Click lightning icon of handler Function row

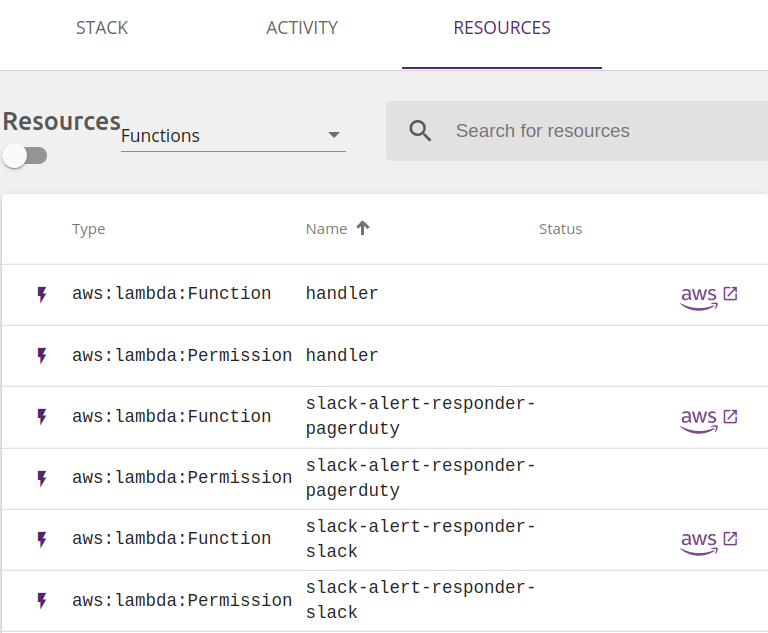click(x=42, y=294)
